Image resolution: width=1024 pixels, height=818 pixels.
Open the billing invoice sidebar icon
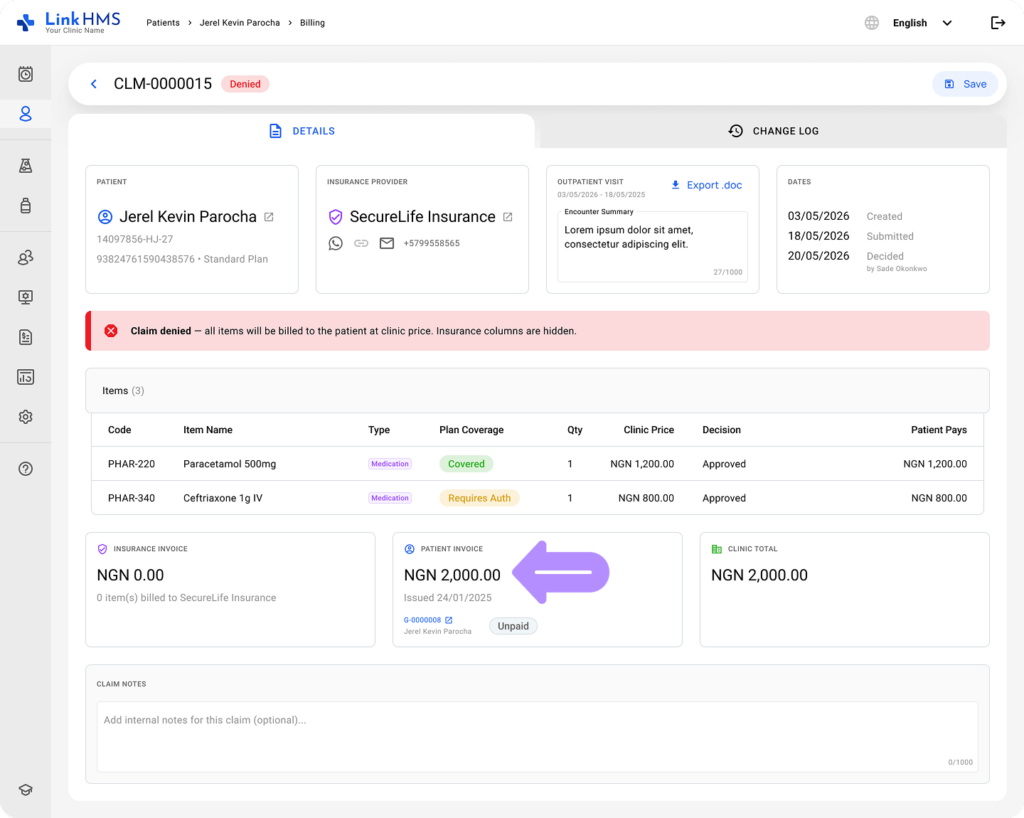coord(25,338)
